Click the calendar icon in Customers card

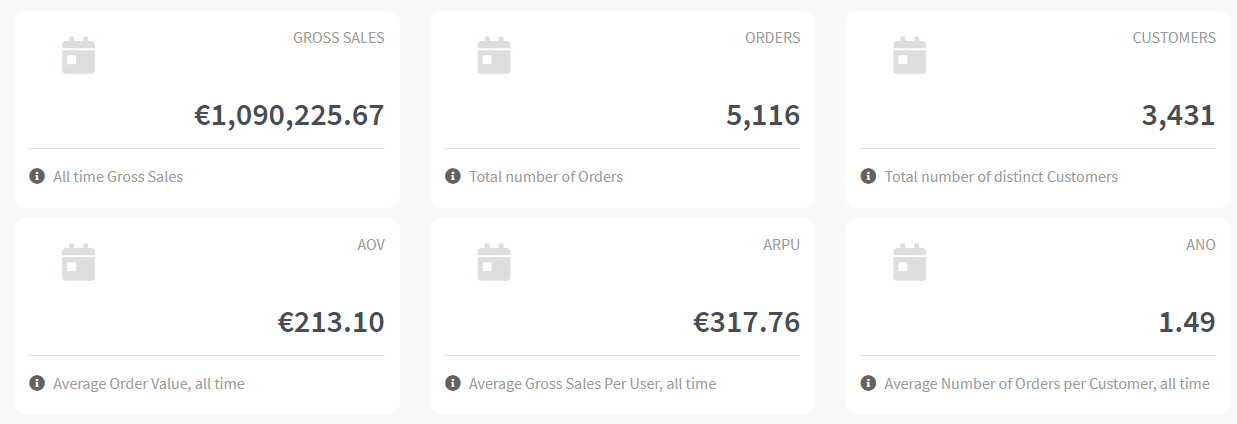pos(909,55)
